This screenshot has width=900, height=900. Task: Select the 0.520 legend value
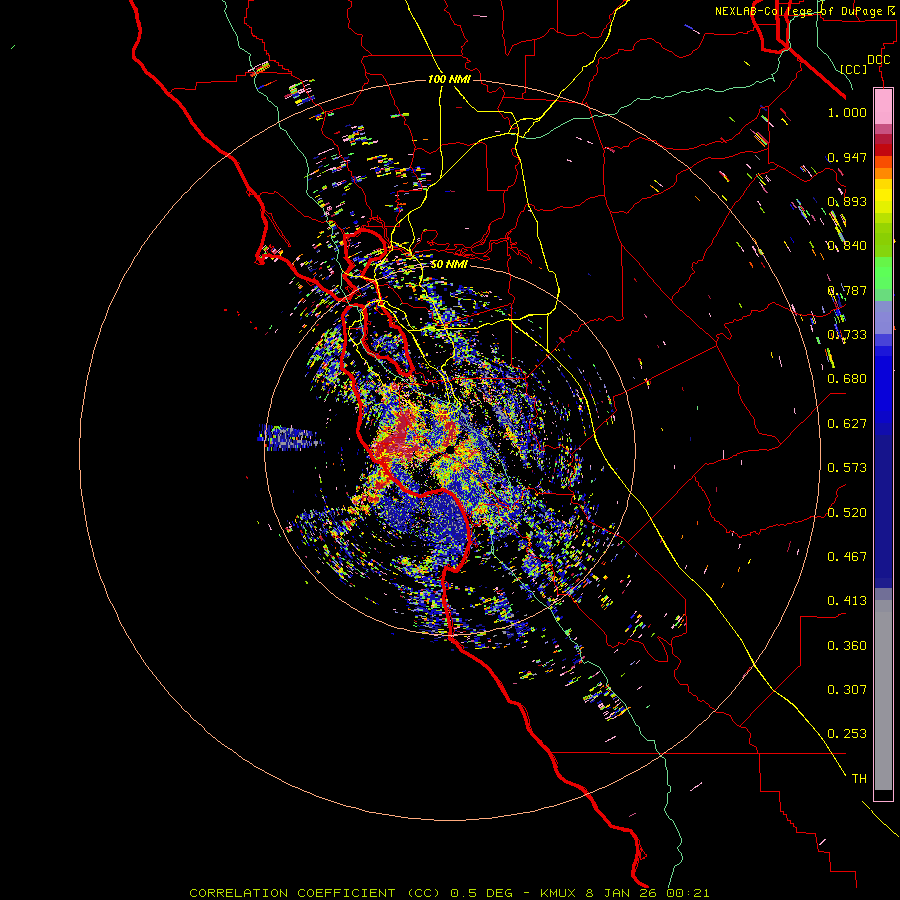[847, 513]
